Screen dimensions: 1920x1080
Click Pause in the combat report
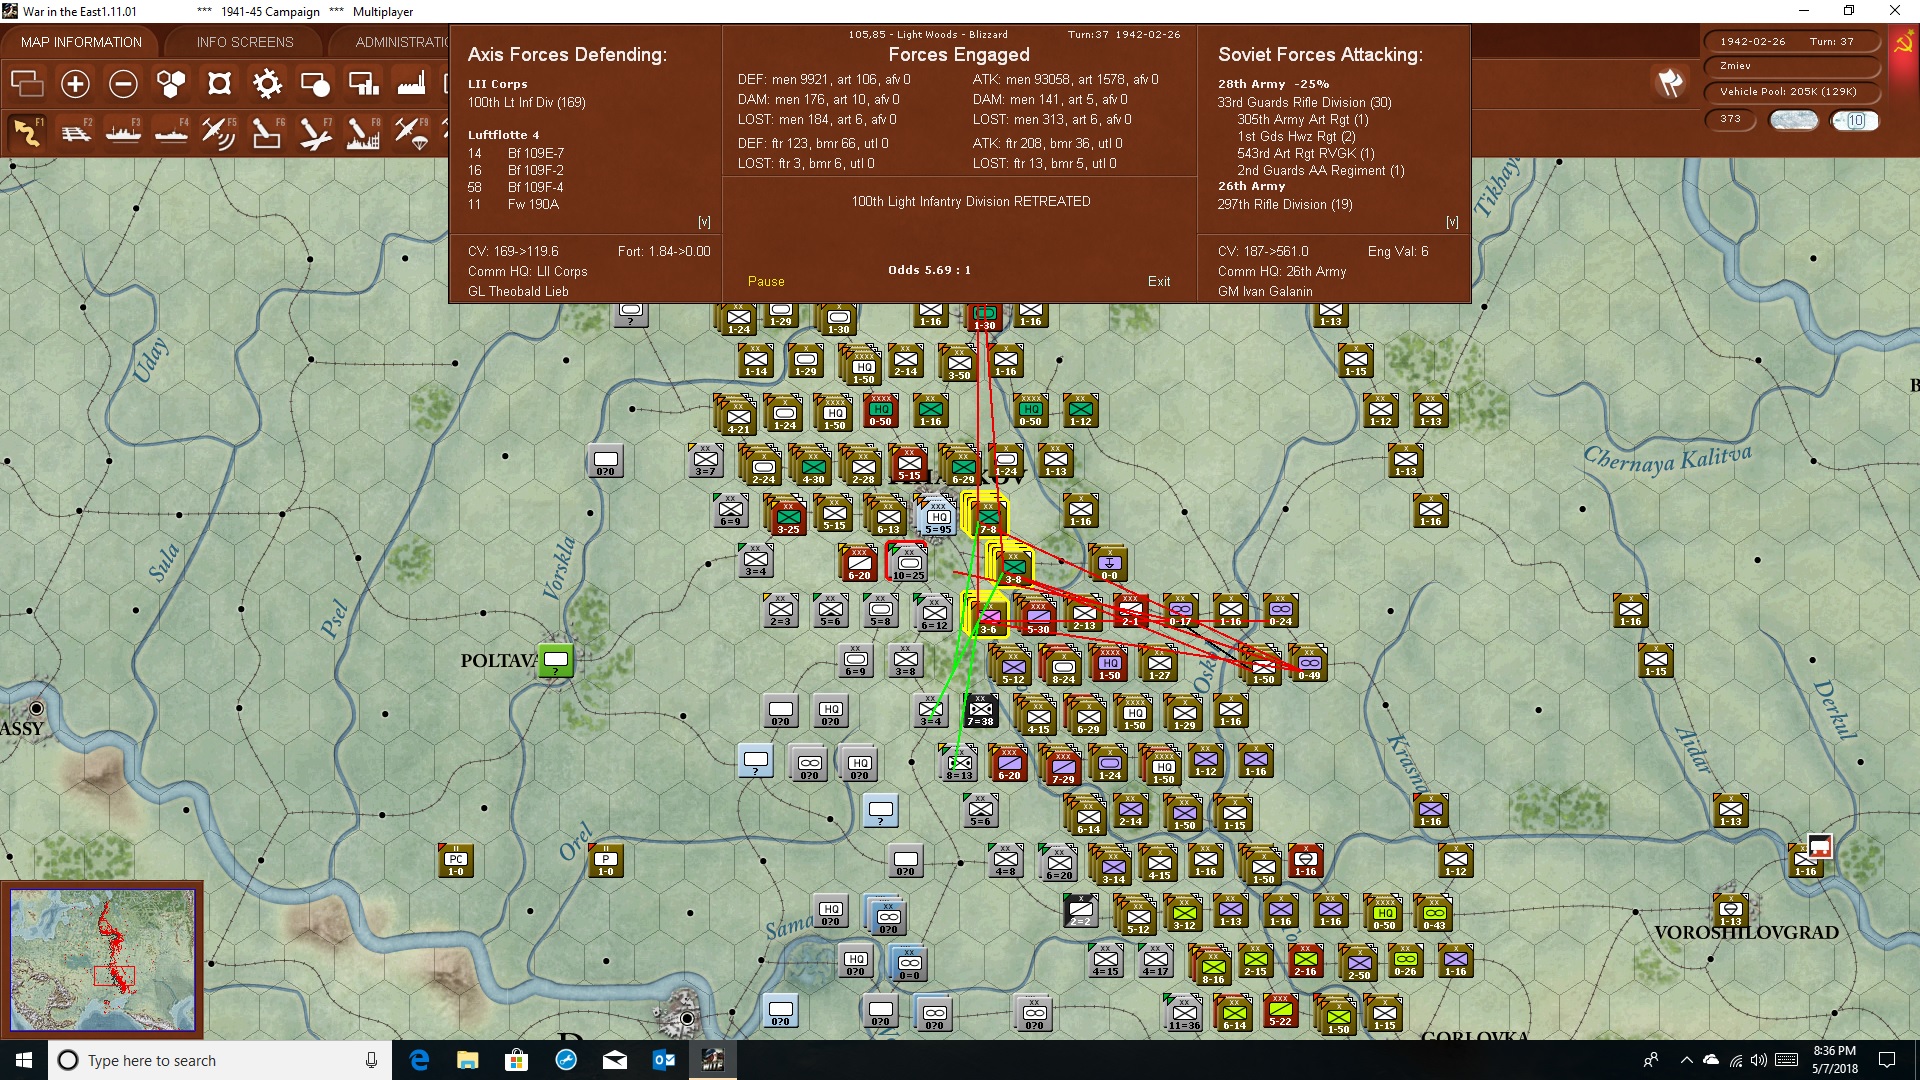[x=766, y=282]
